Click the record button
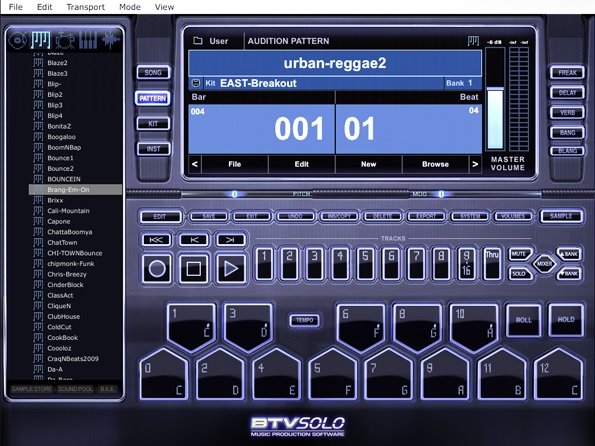Image resolution: width=595 pixels, height=446 pixels. click(157, 269)
